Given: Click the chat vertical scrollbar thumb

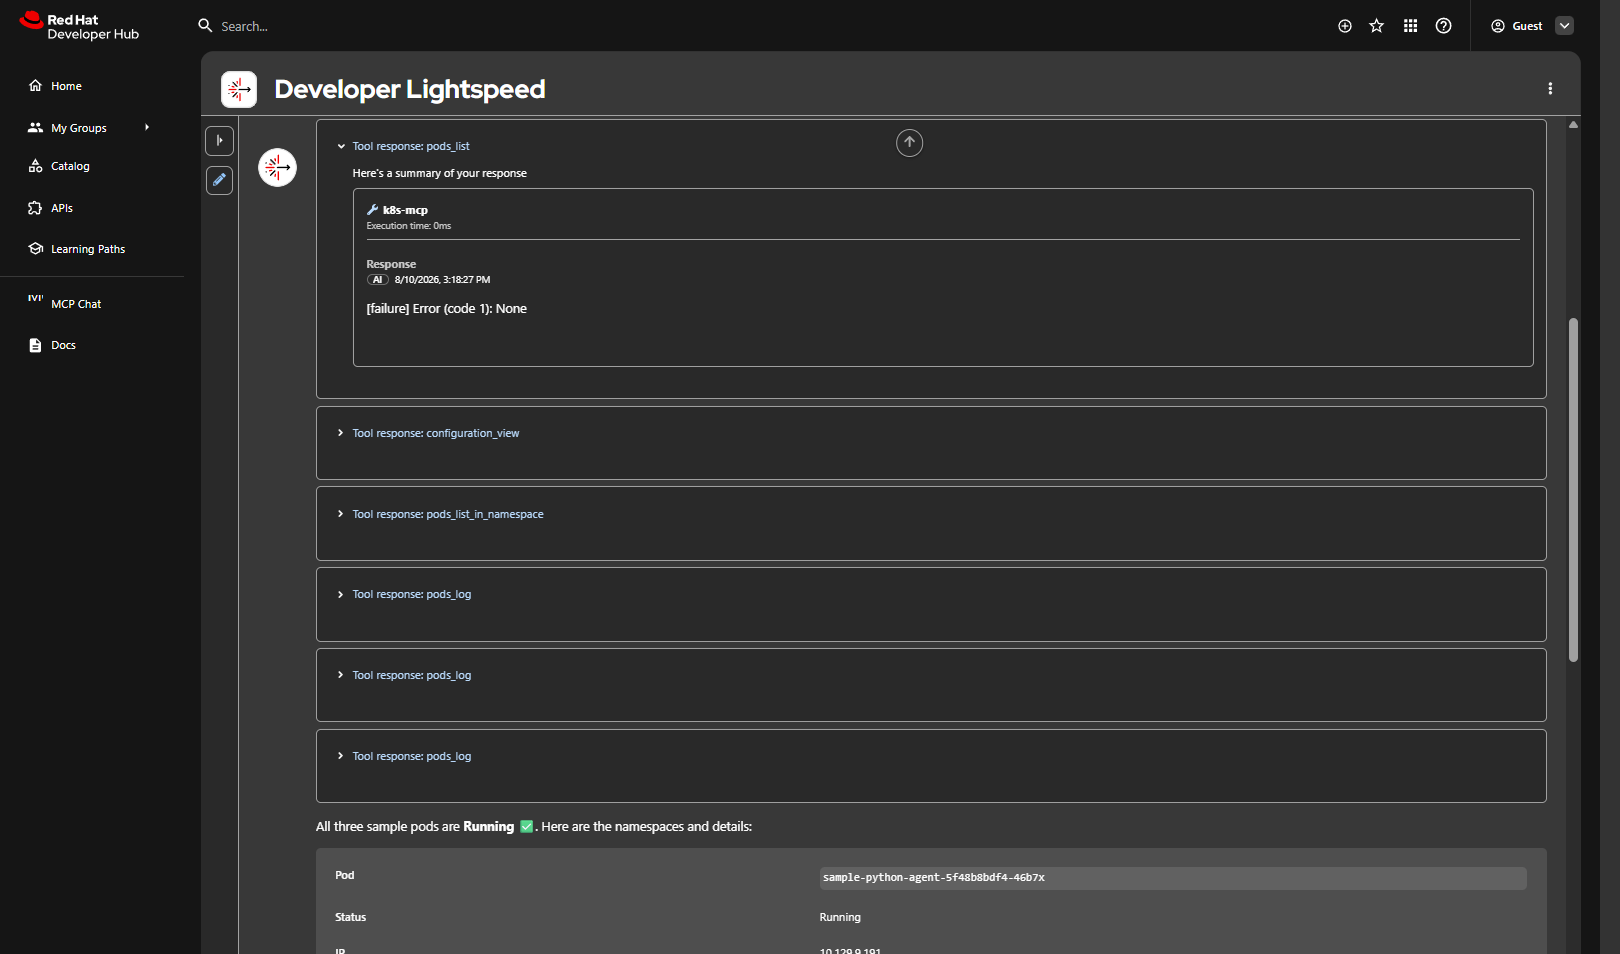Looking at the screenshot, I should click(1573, 490).
